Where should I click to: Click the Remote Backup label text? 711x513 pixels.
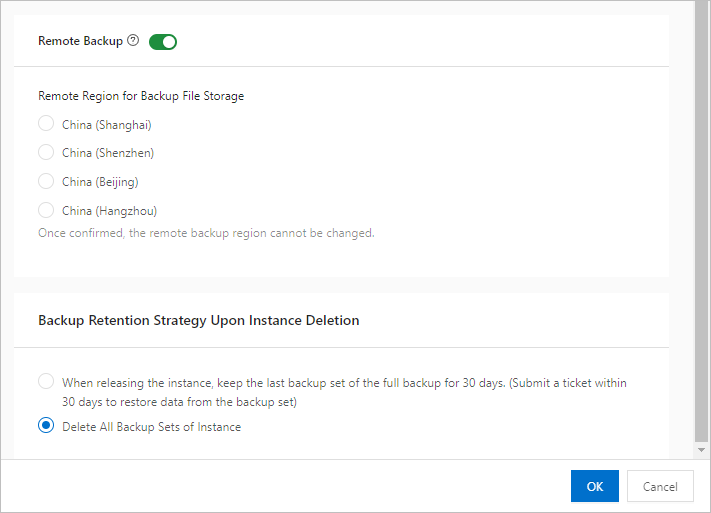[80, 41]
